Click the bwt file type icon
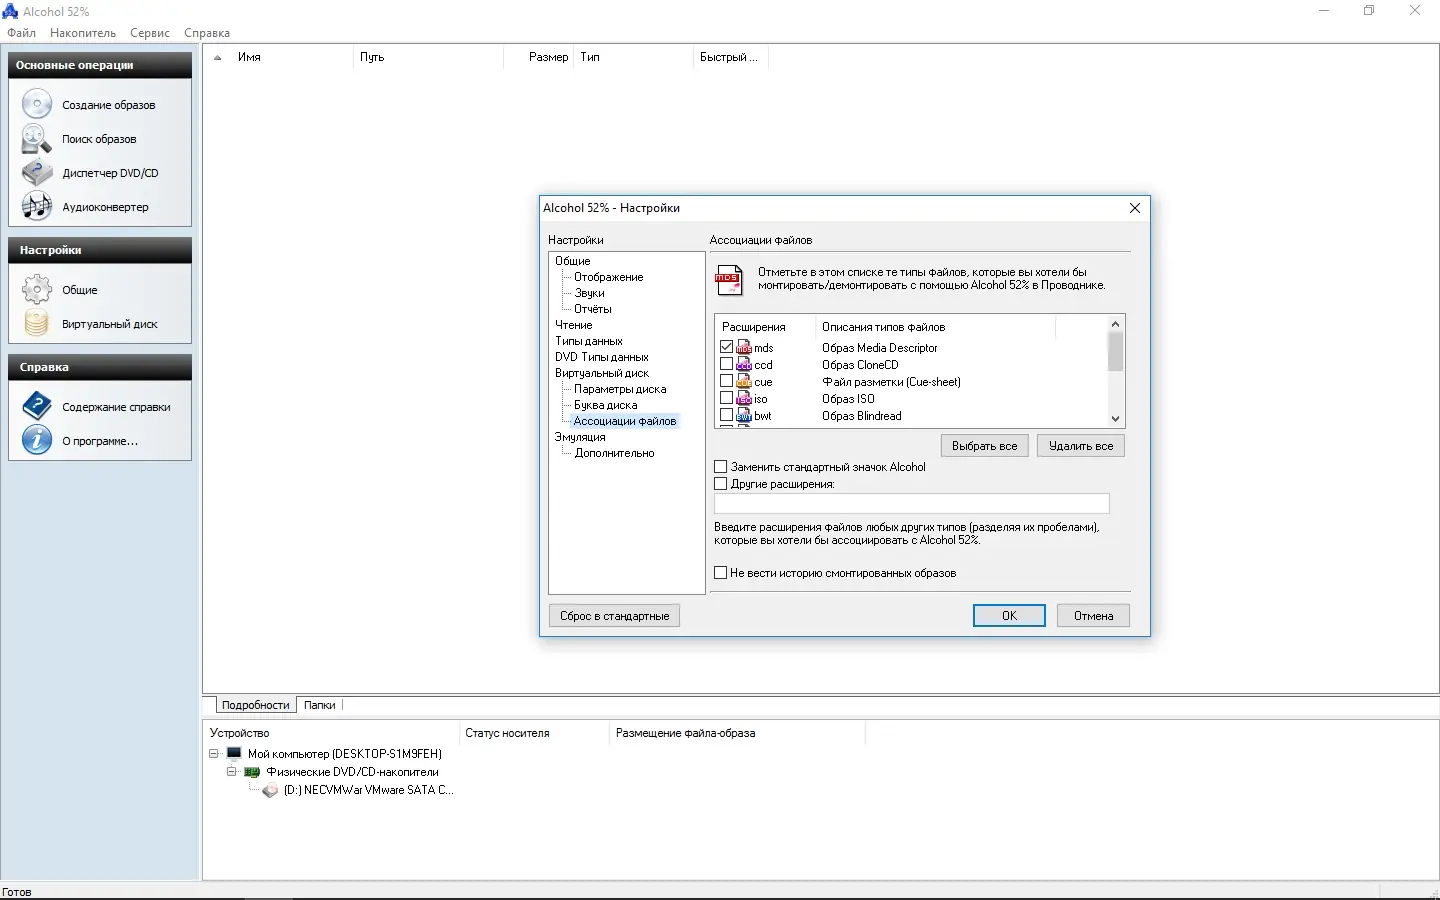This screenshot has height=900, width=1440. click(x=744, y=415)
